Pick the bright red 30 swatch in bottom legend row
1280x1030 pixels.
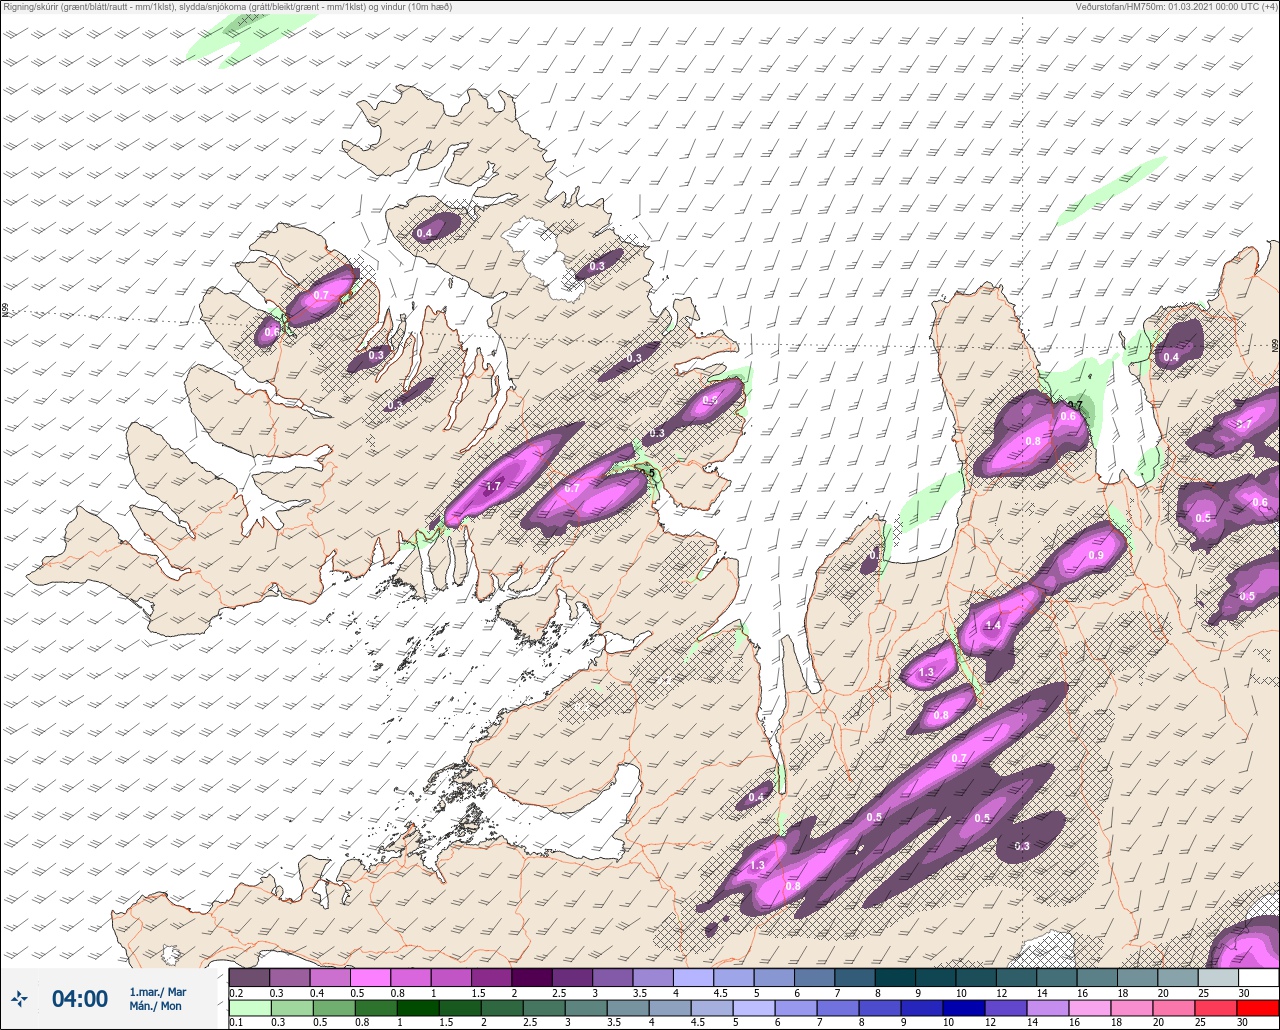(1258, 1007)
